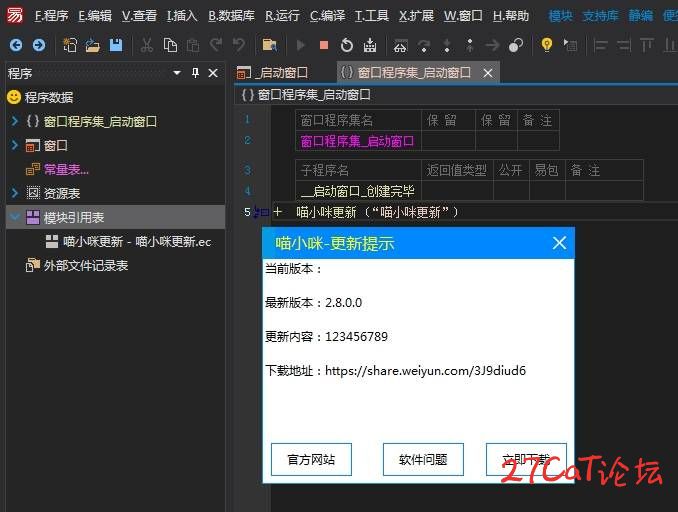Cut using the scissors icon
The image size is (678, 512).
point(147,45)
